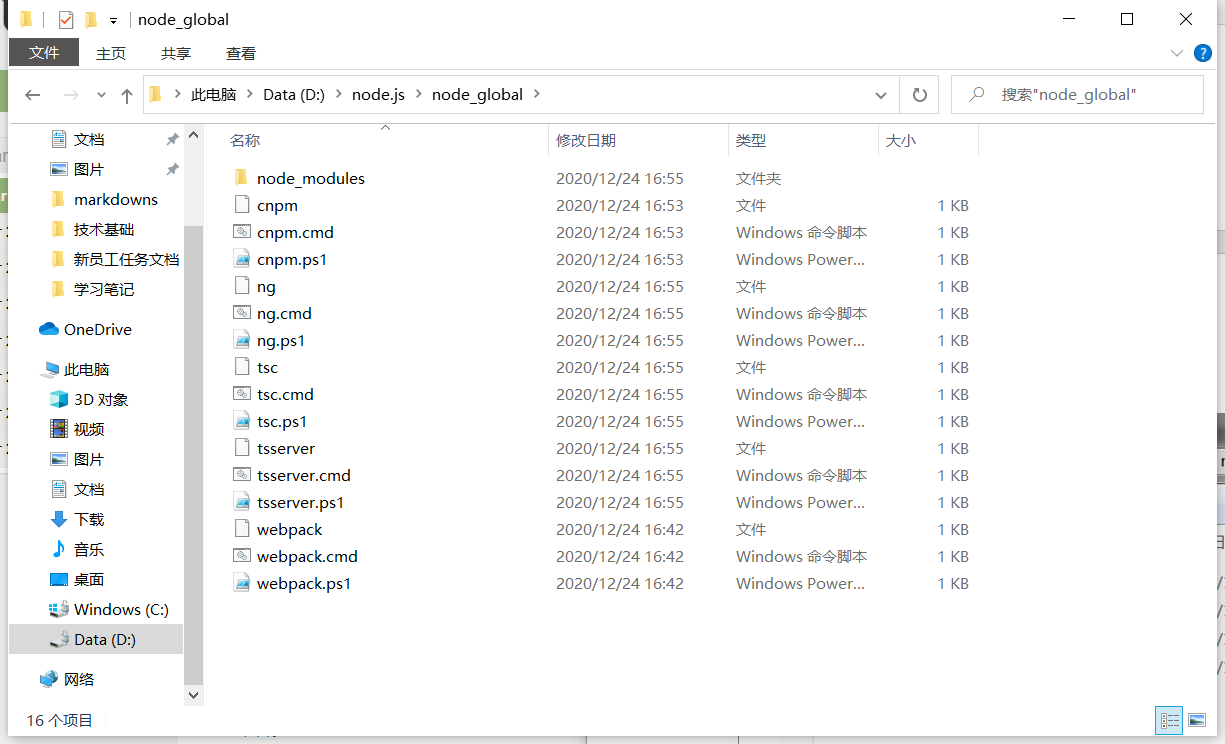Viewport: 1225px width, 744px height.
Task: Go up one folder level arrow
Action: (127, 95)
